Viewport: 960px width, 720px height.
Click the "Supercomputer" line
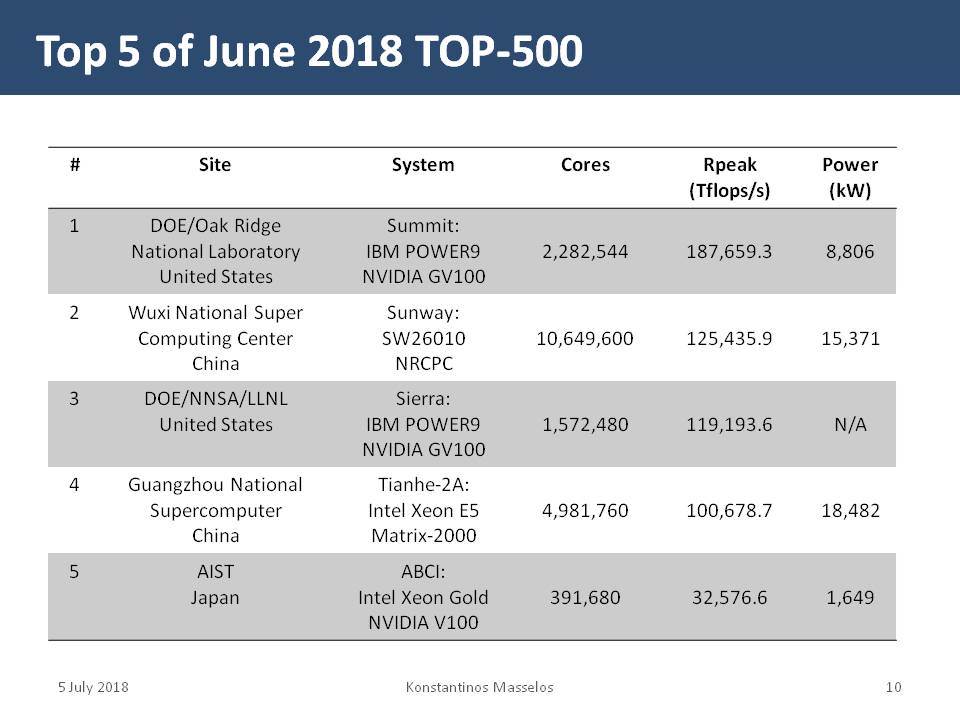216,511
